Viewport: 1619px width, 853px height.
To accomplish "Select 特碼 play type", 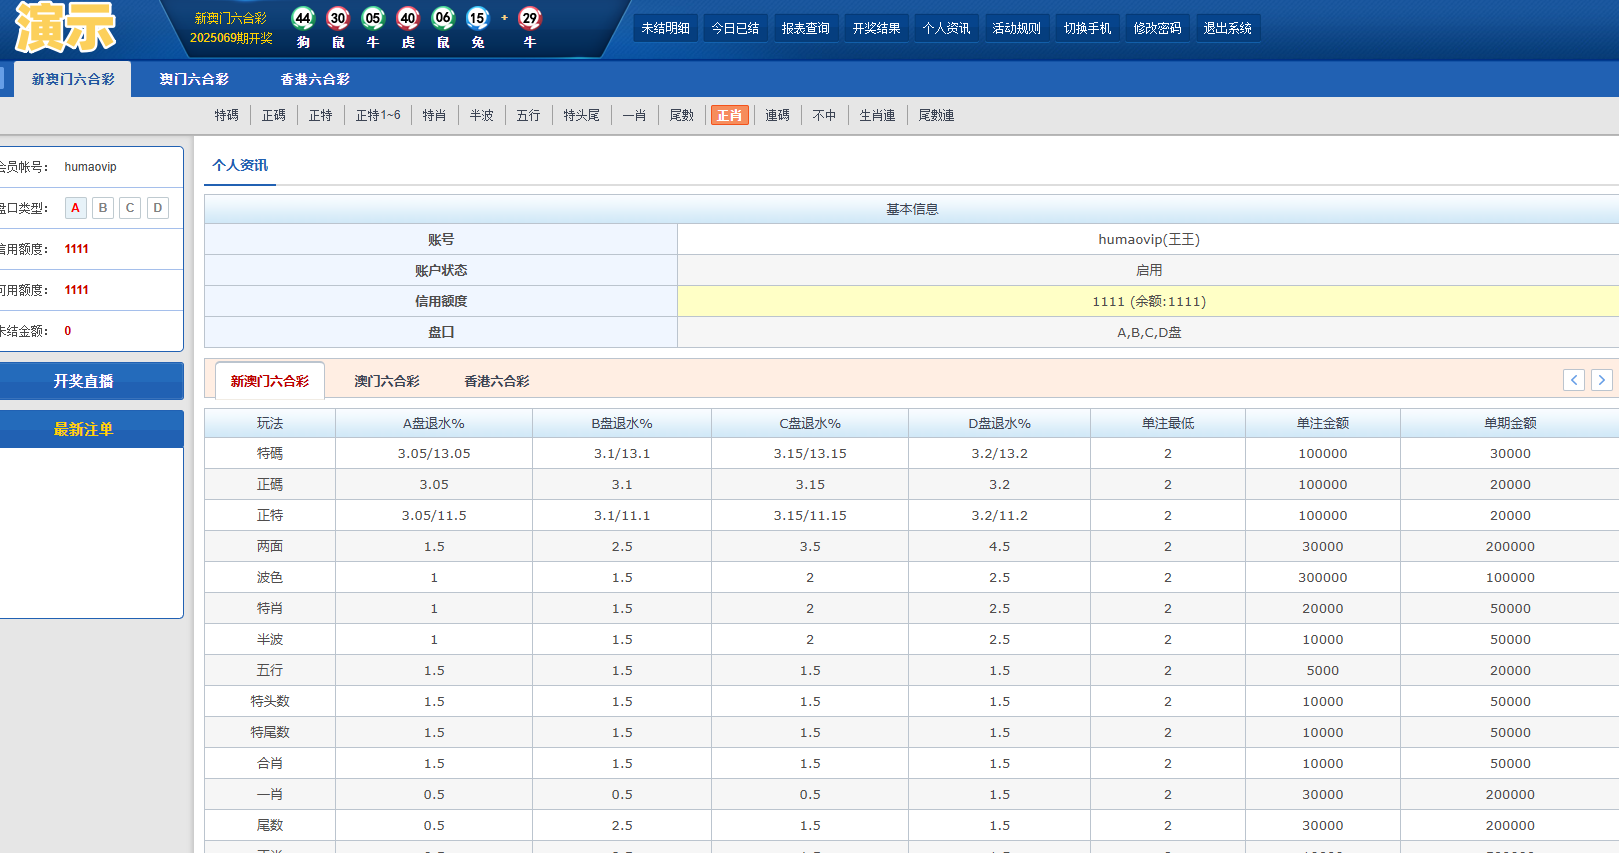I will (x=227, y=115).
